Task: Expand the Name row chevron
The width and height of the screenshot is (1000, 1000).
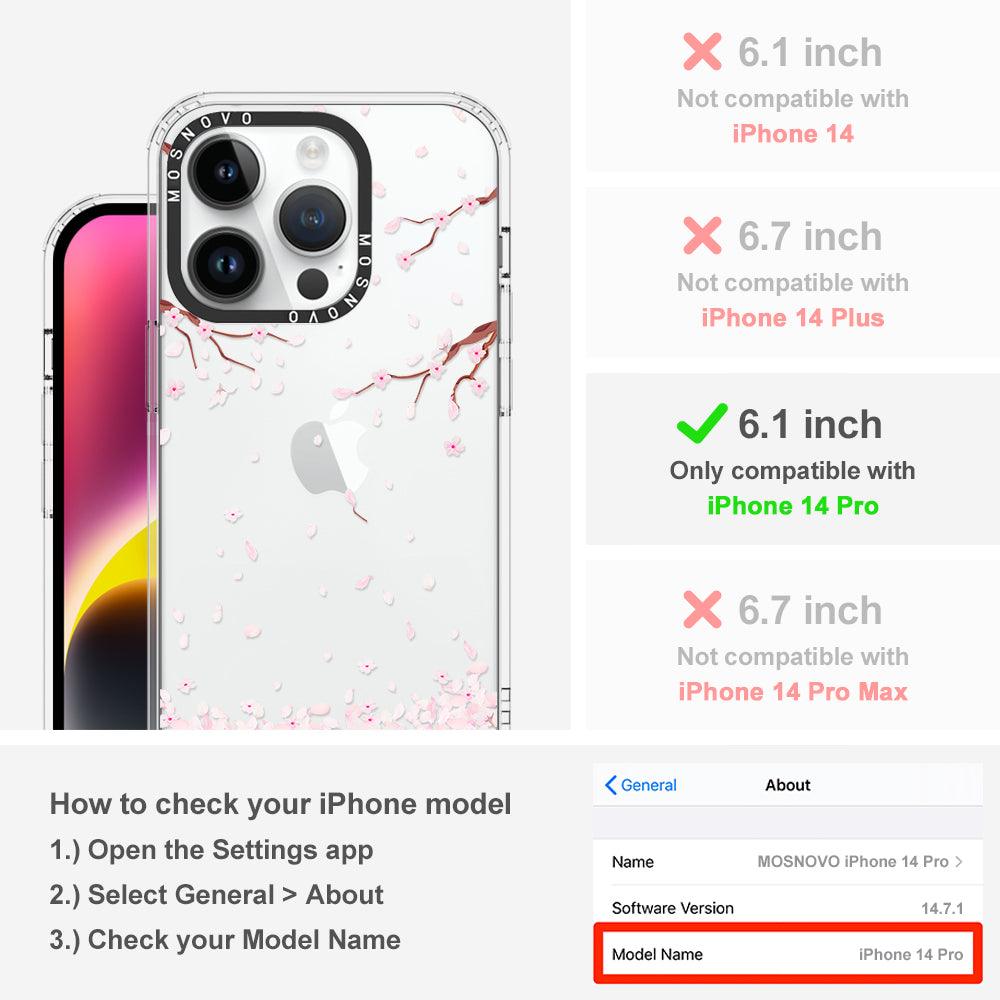Action: (959, 862)
